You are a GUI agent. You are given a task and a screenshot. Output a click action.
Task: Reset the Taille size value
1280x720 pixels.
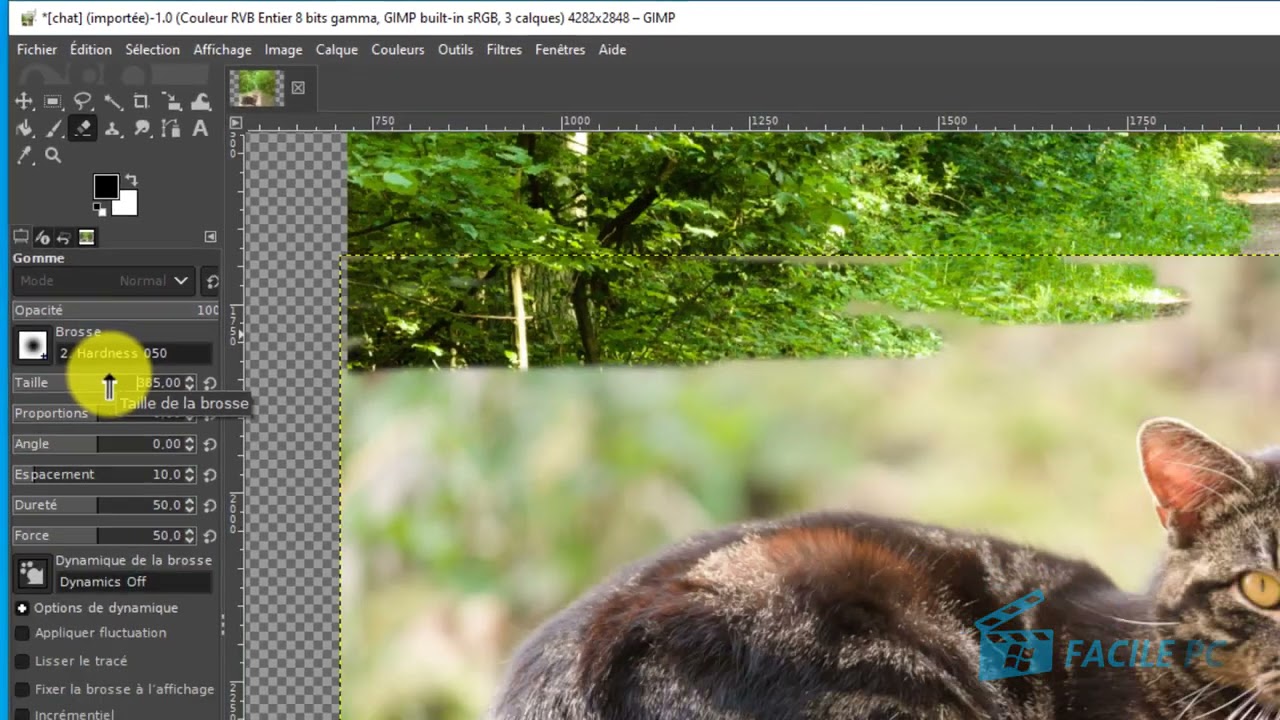210,382
